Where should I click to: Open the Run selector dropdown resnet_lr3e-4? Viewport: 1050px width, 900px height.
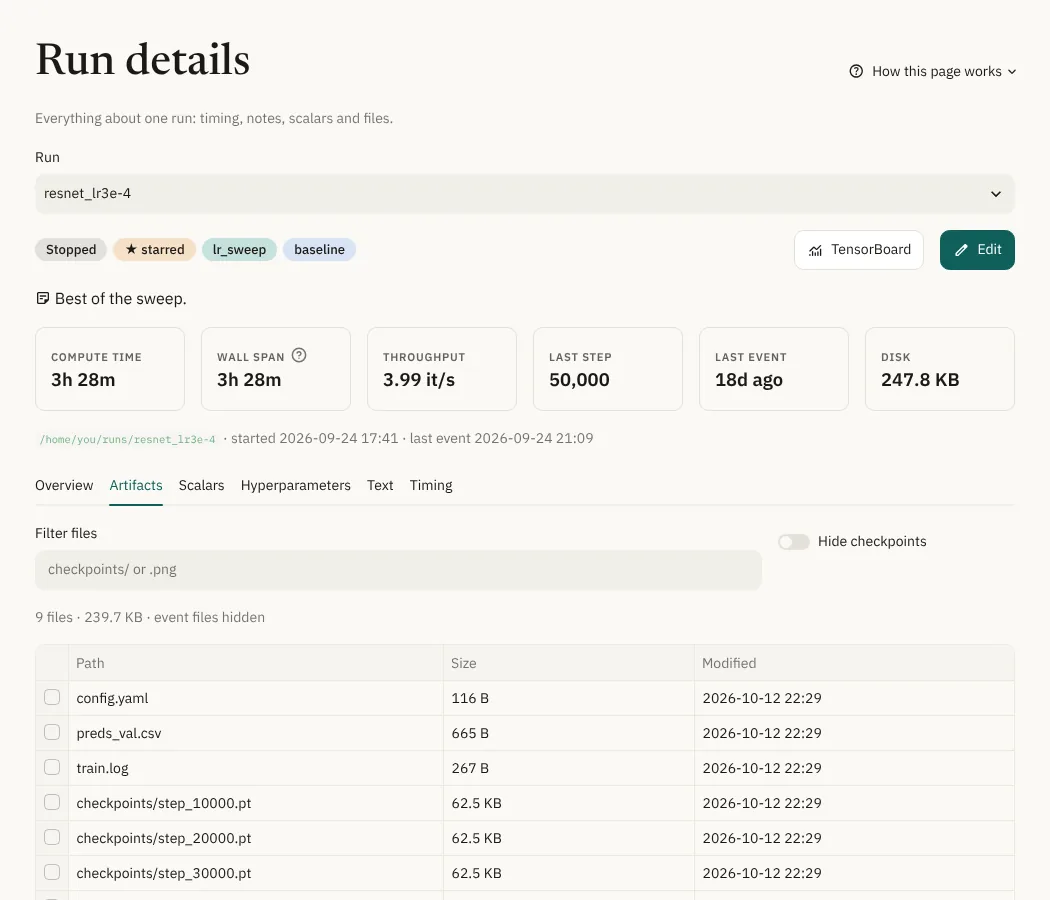pyautogui.click(x=524, y=194)
